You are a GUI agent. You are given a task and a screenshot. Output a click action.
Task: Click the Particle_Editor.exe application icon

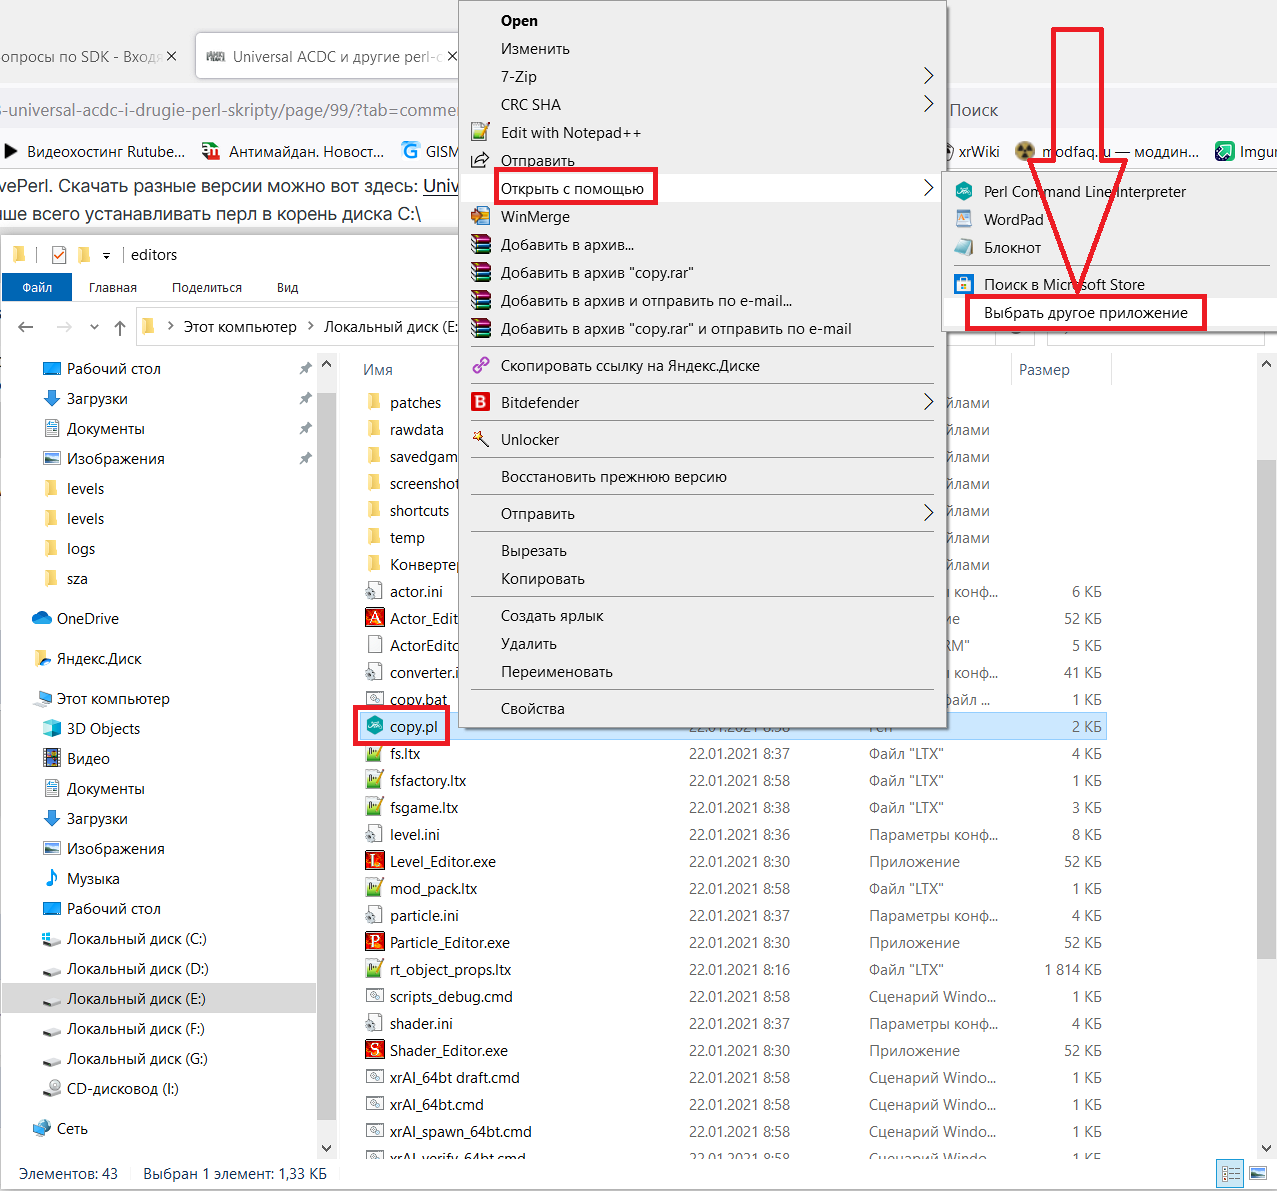(x=375, y=942)
